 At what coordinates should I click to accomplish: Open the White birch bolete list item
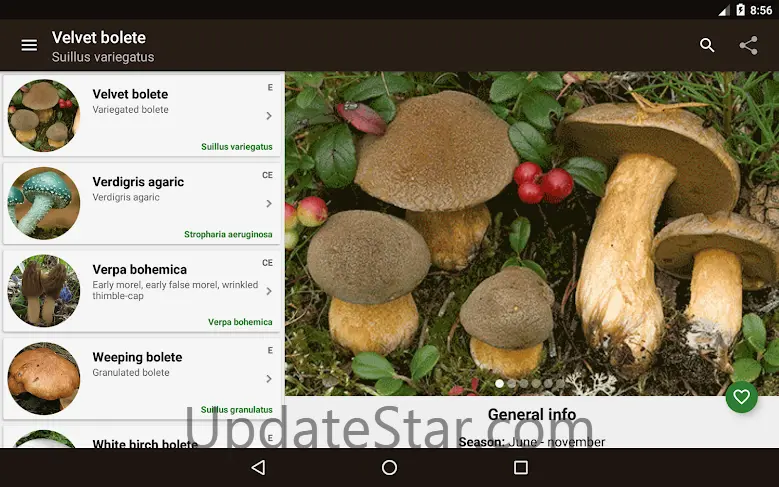pos(144,441)
